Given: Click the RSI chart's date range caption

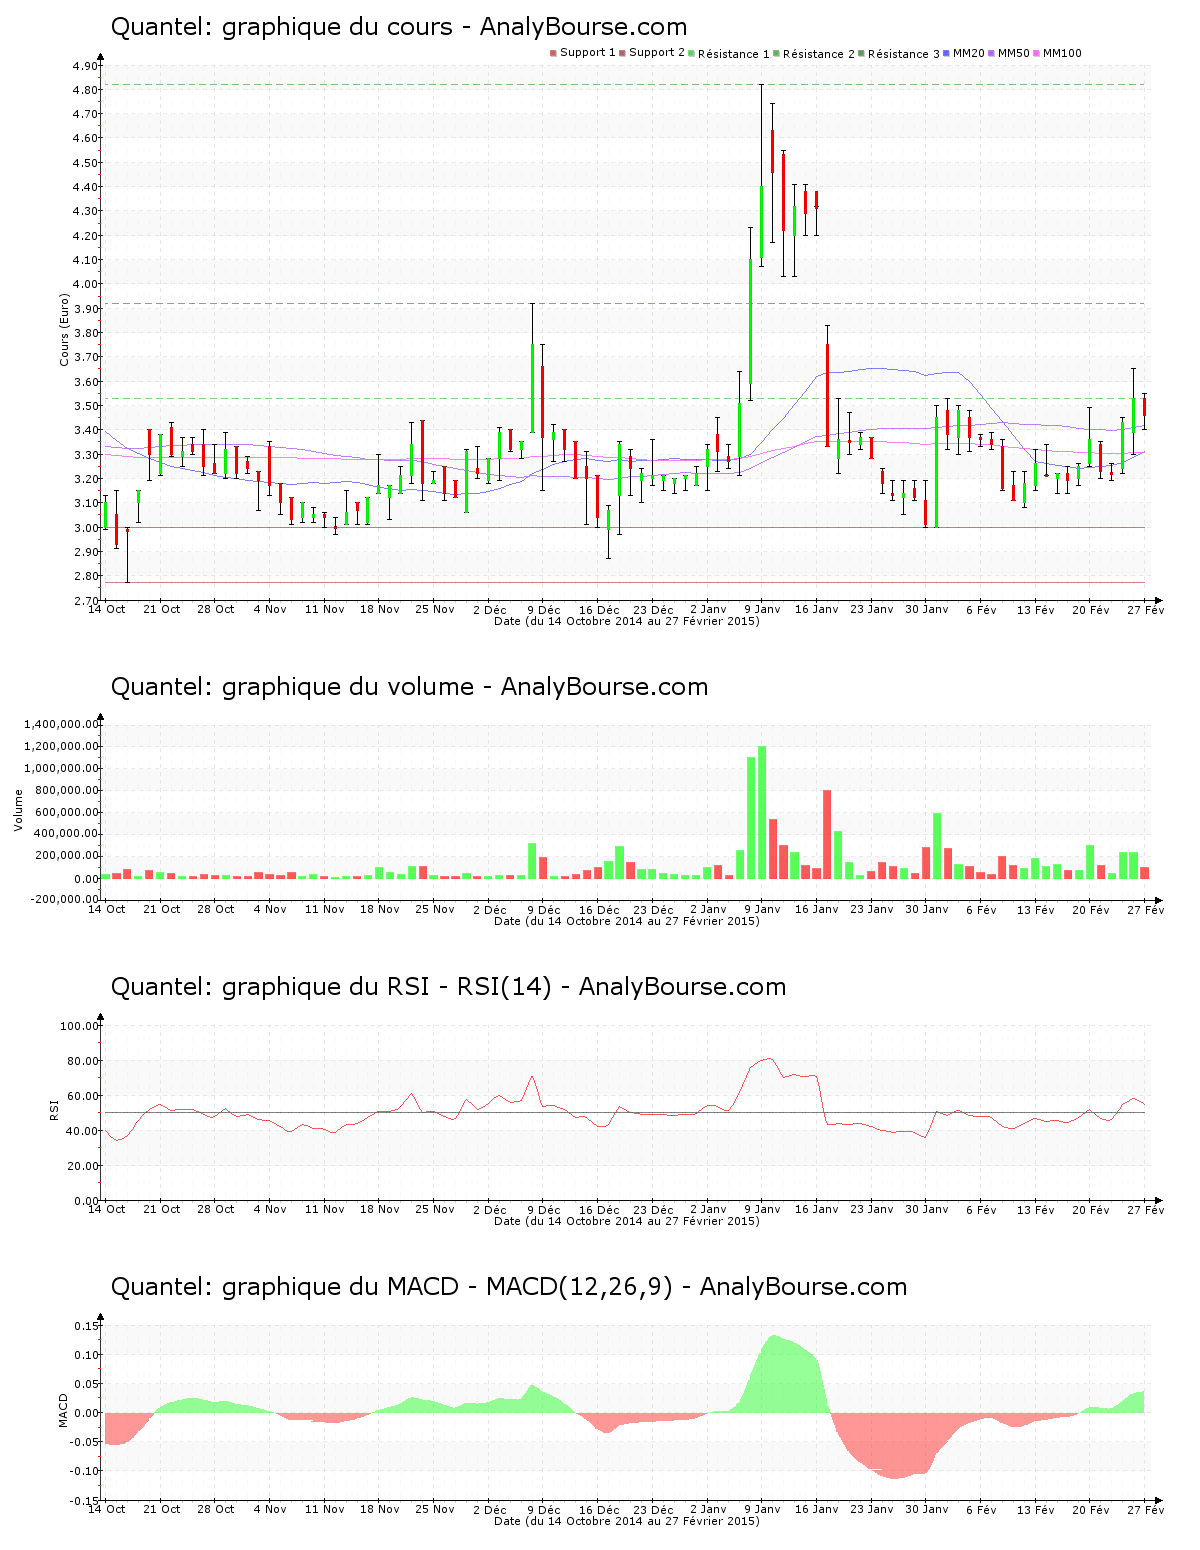Looking at the screenshot, I should coord(627,1221).
